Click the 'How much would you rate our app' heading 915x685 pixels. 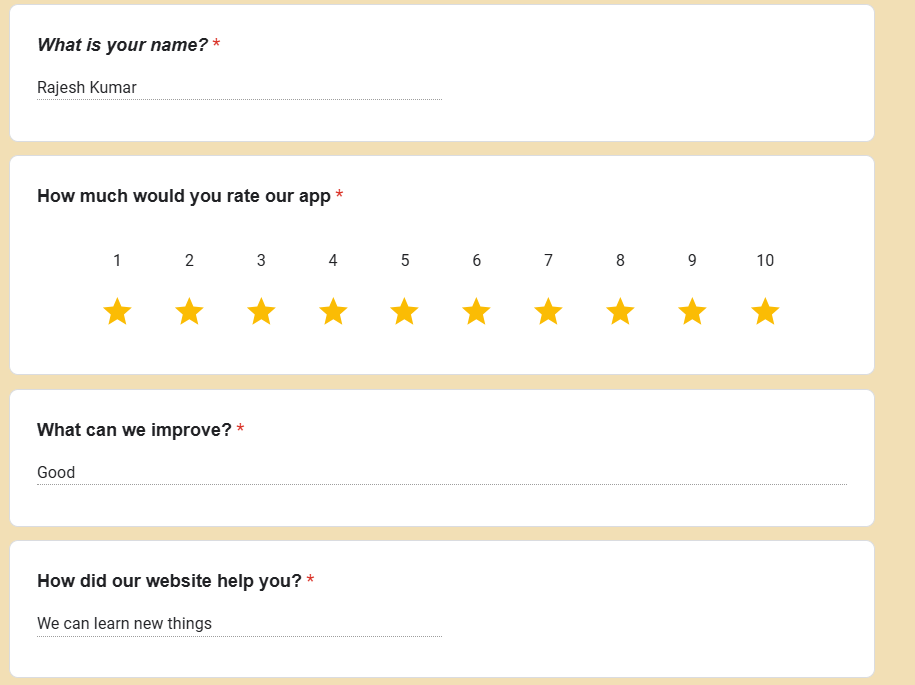point(183,196)
